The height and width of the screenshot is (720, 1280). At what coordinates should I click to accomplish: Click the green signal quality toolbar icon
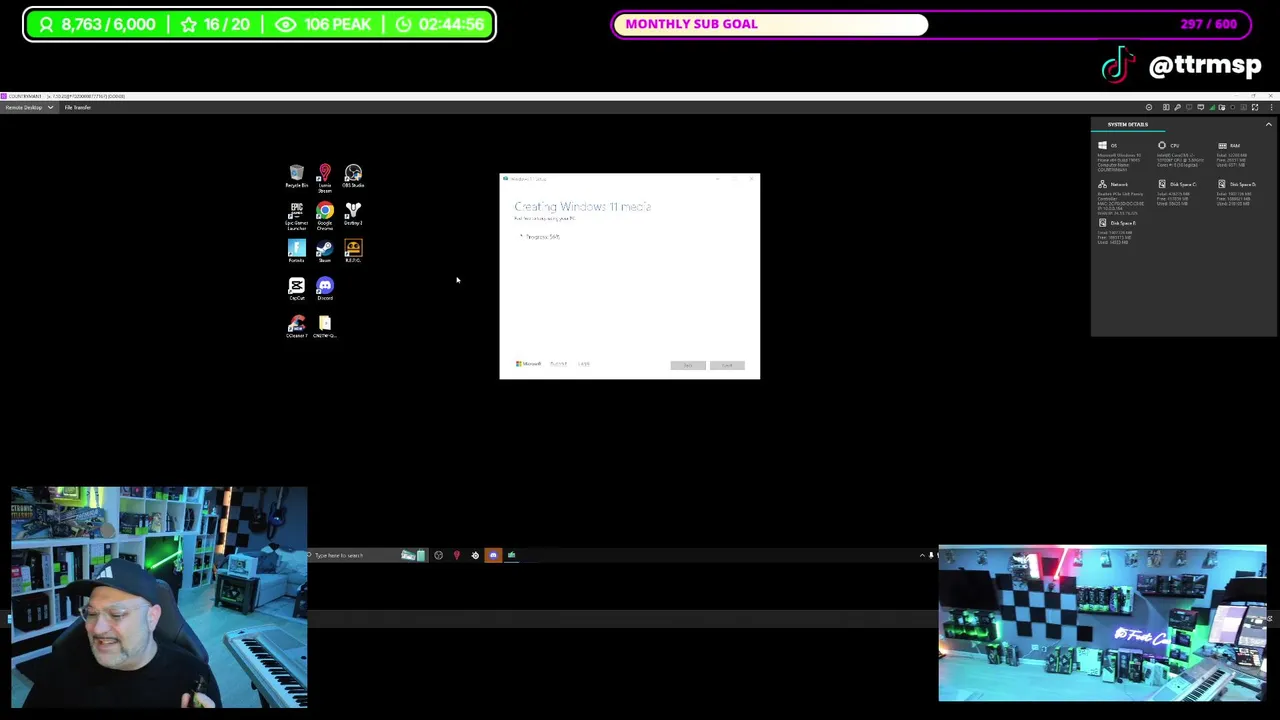point(1212,107)
